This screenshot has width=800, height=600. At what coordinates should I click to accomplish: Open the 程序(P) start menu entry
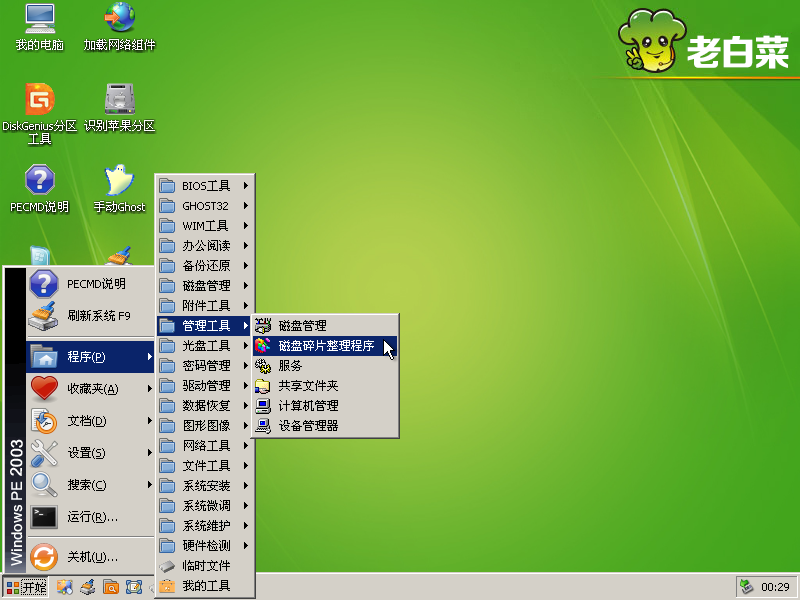(x=90, y=357)
